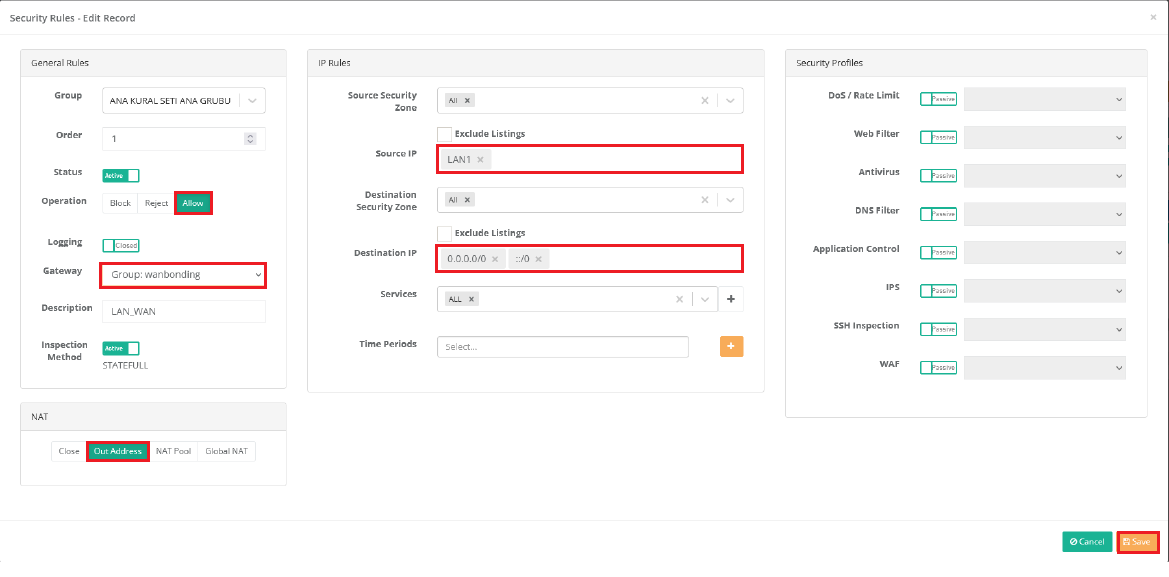Enable the Logging switch
Image resolution: width=1169 pixels, height=577 pixels.
click(120, 245)
